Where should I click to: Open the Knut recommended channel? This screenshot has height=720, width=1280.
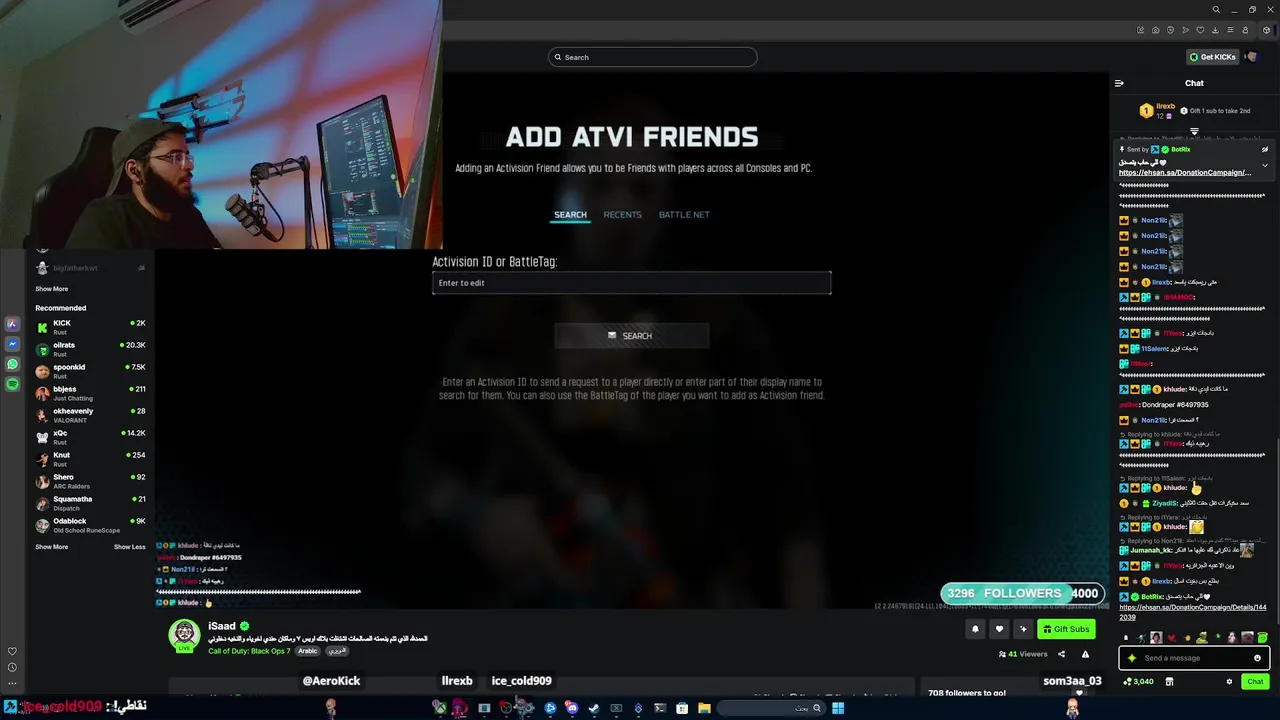[90, 459]
